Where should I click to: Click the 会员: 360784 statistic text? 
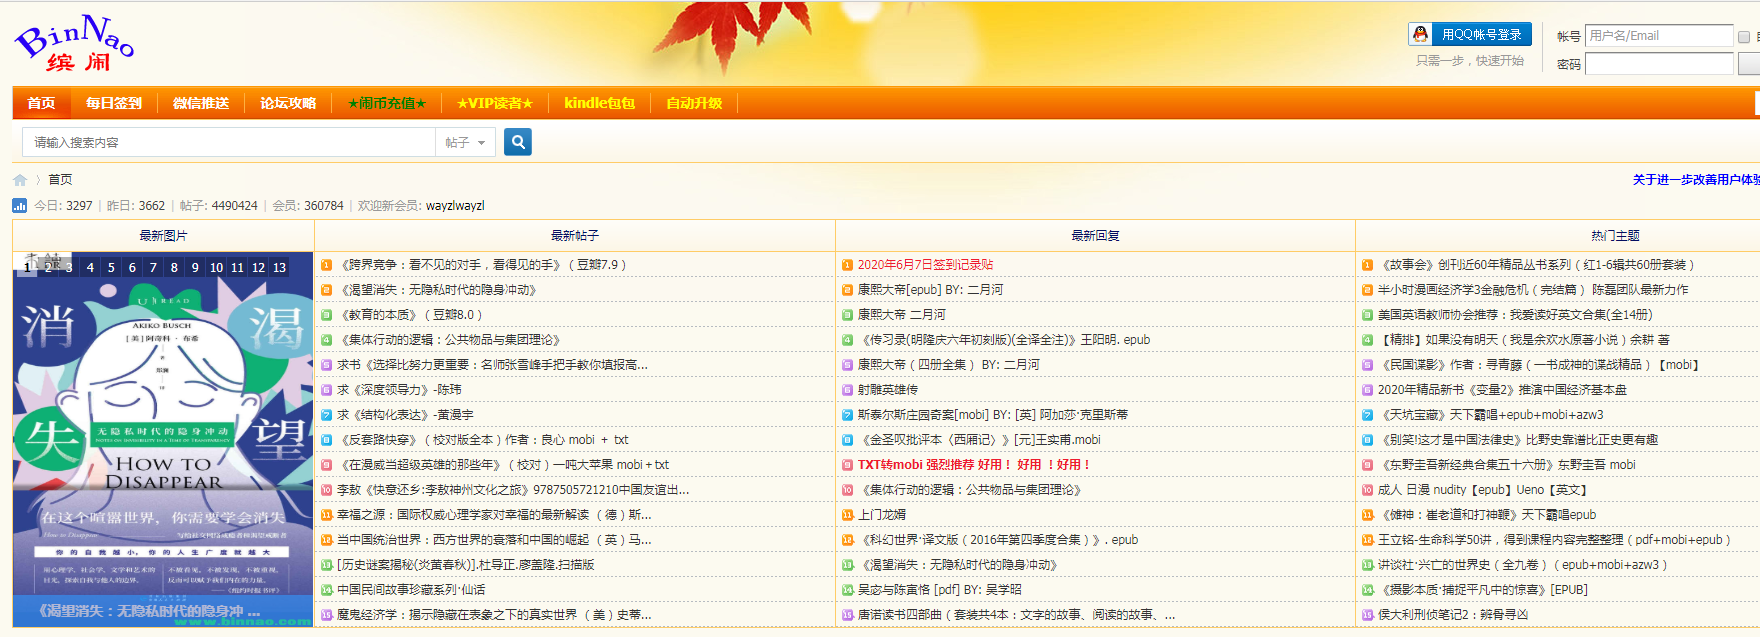[308, 206]
